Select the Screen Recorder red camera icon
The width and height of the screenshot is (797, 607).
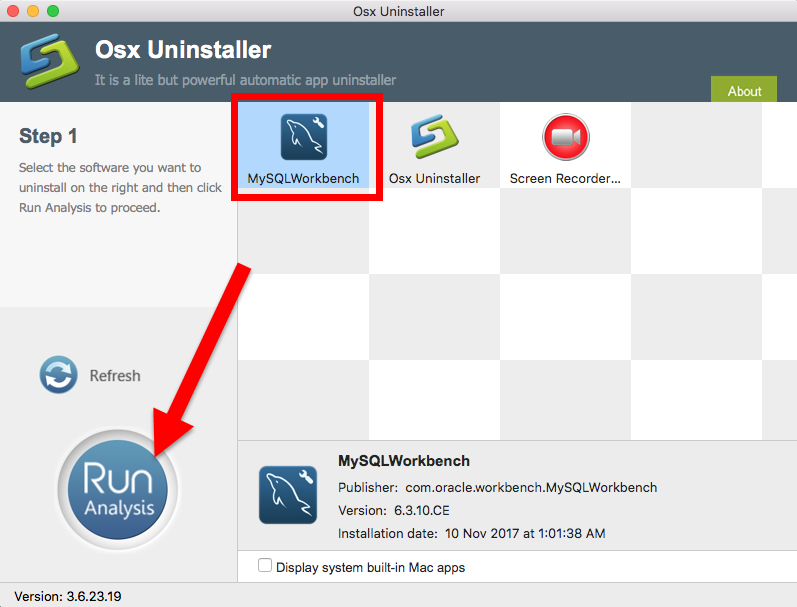[x=565, y=137]
